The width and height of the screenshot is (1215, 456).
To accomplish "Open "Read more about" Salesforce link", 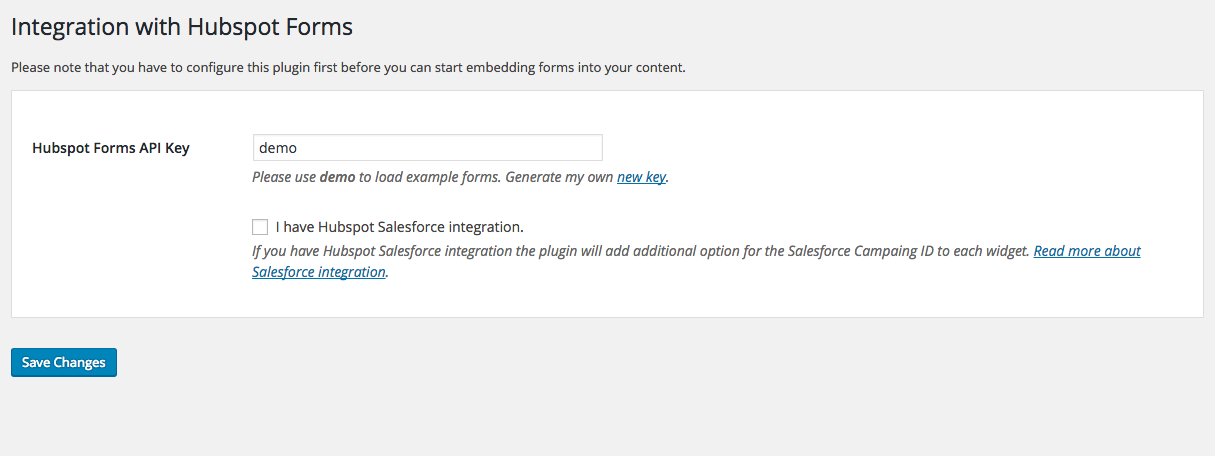I will tap(1087, 251).
